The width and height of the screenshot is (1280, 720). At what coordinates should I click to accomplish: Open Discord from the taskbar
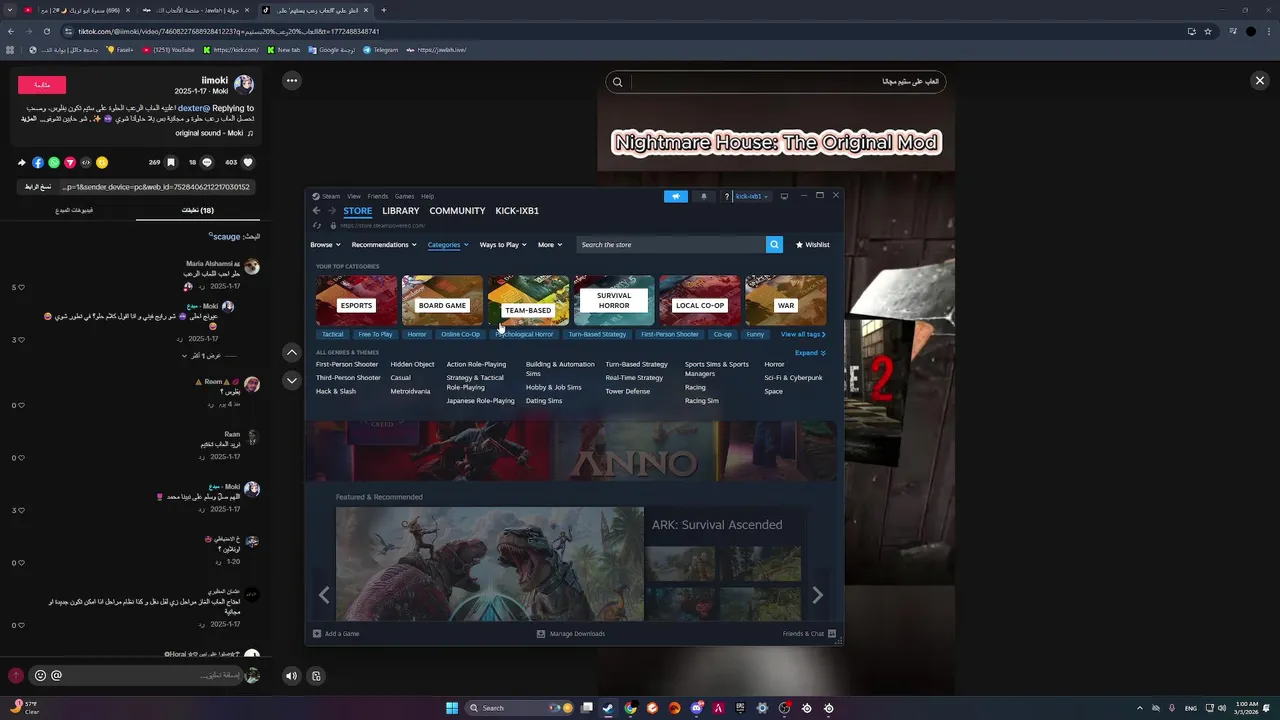pyautogui.click(x=697, y=708)
